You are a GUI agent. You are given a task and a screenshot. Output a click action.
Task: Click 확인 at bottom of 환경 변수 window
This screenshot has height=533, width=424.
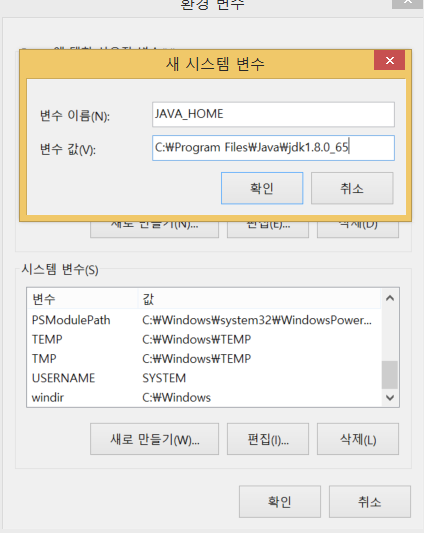[279, 501]
